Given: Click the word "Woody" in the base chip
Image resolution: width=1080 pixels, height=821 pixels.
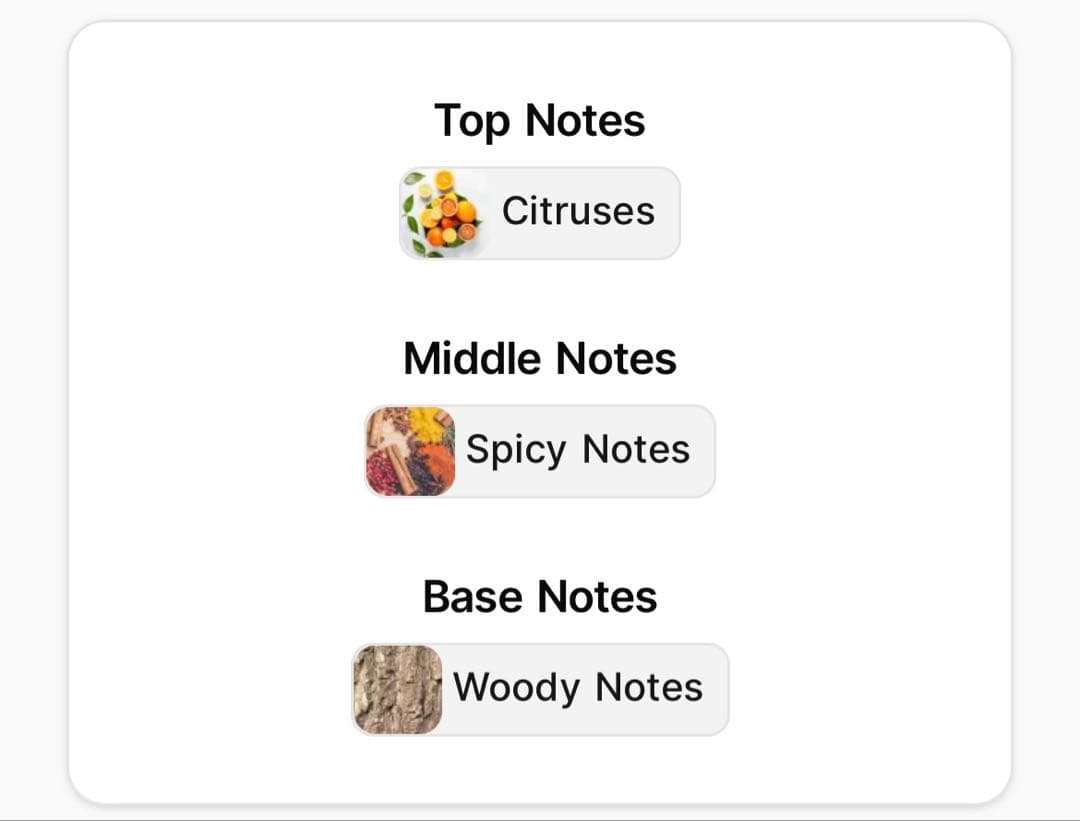Looking at the screenshot, I should pyautogui.click(x=517, y=688).
